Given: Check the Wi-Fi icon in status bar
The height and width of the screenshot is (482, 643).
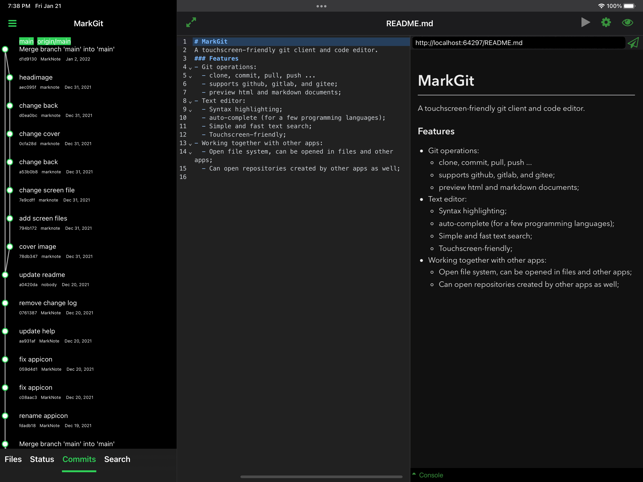Looking at the screenshot, I should pos(601,6).
